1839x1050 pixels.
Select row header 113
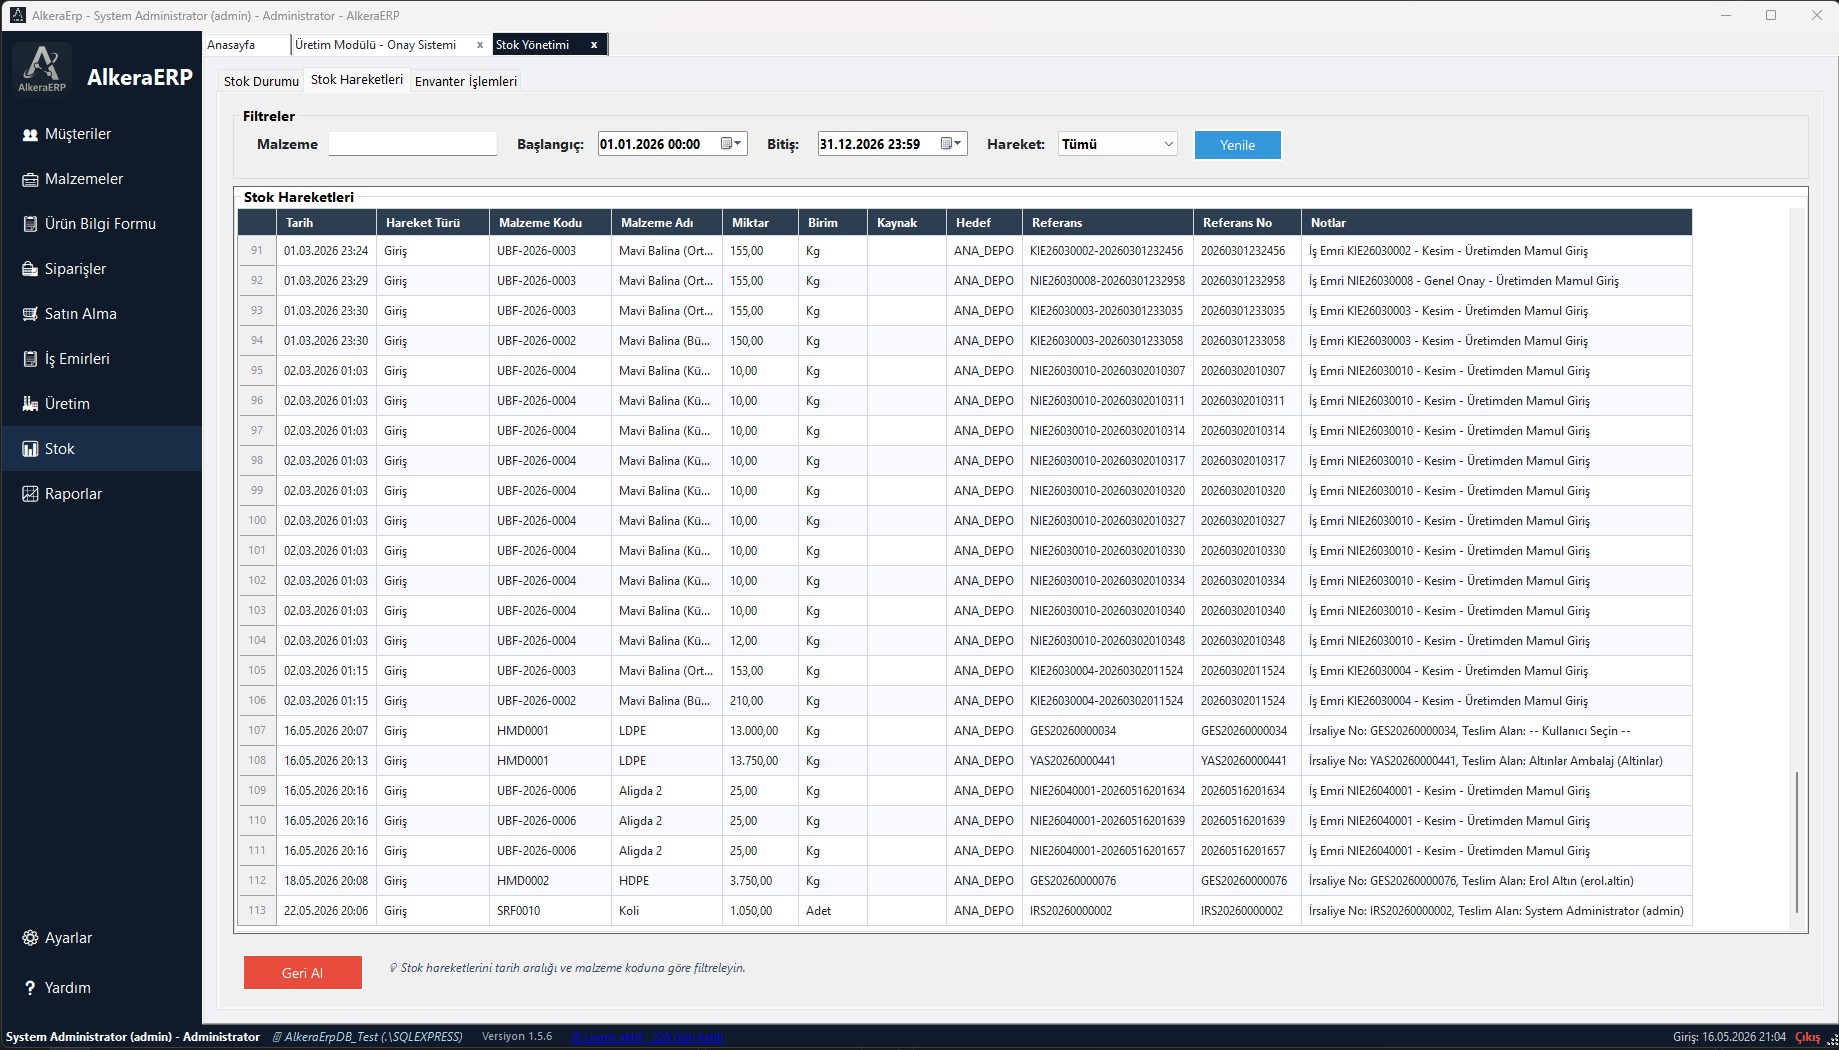[257, 911]
